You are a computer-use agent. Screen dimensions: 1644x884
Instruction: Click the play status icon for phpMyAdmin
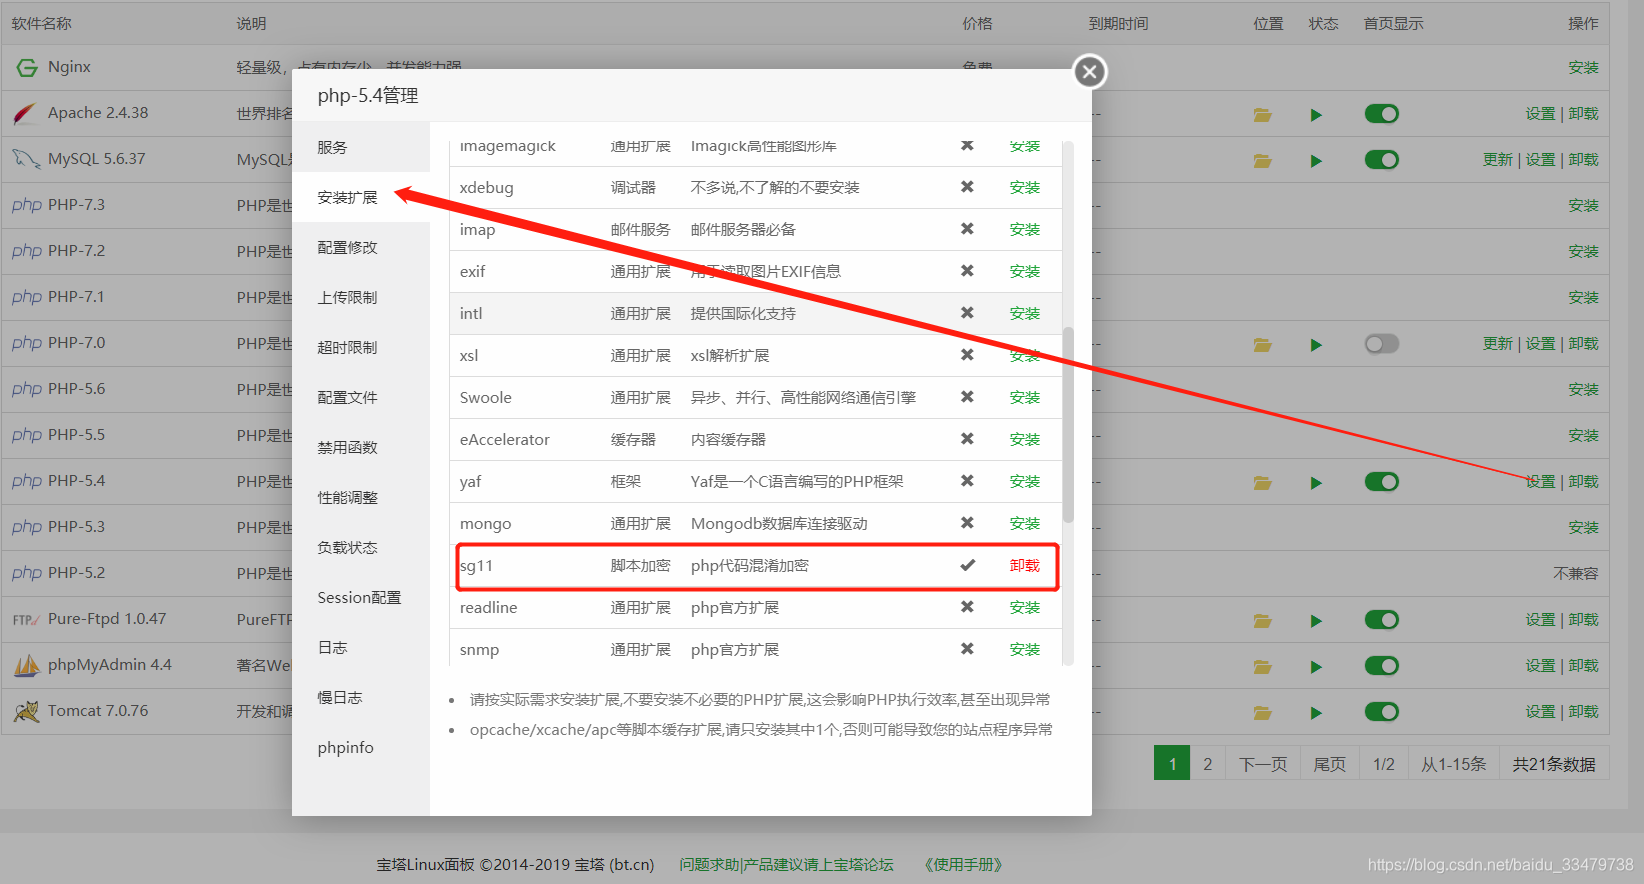click(1316, 667)
